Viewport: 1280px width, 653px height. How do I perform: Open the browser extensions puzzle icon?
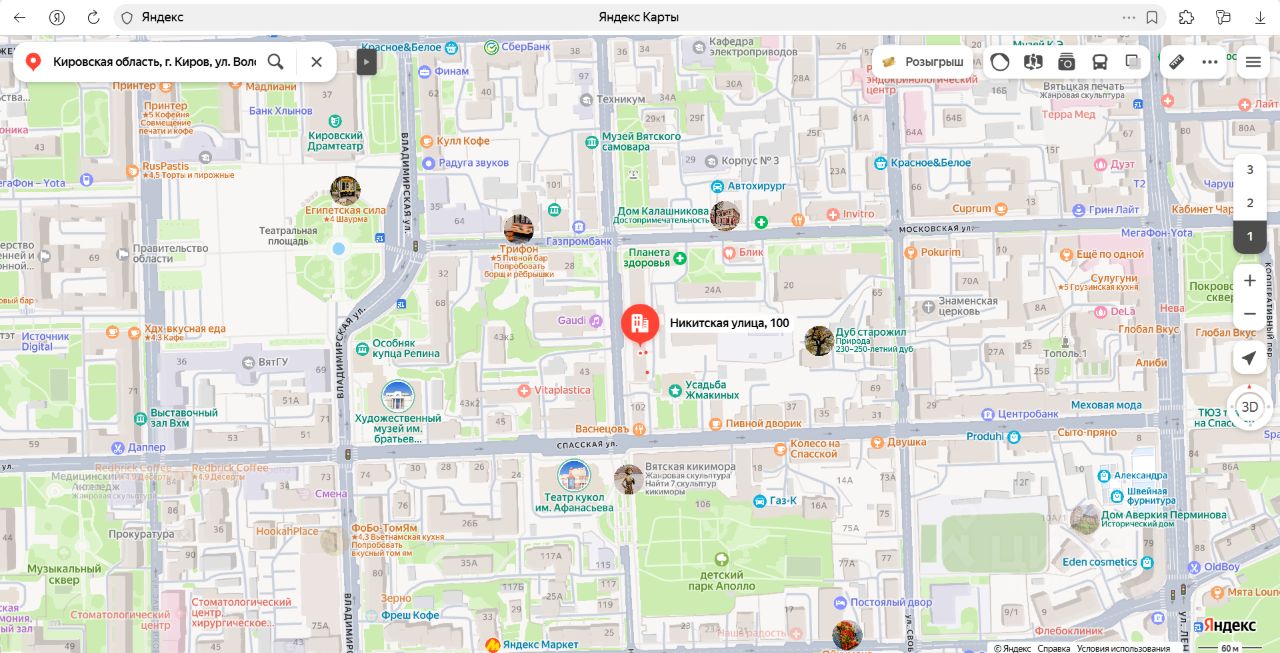1186,17
